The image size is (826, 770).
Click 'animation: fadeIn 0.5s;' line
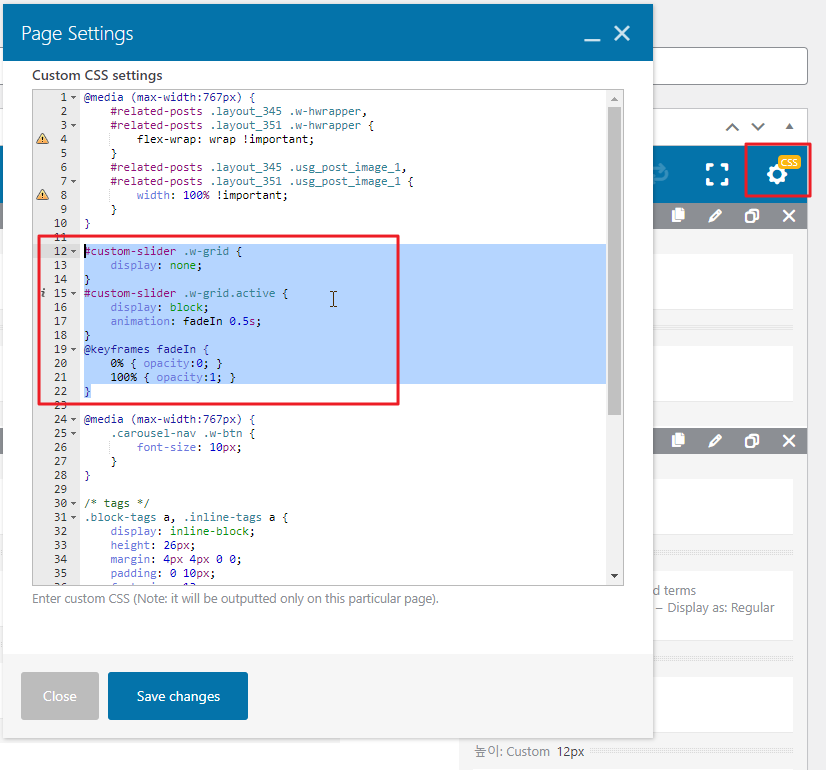click(x=185, y=321)
